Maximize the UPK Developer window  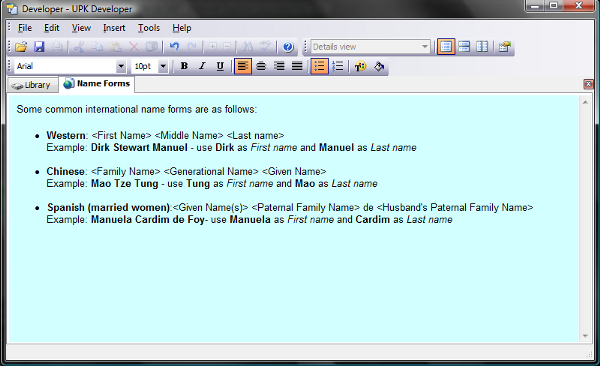[553, 5]
